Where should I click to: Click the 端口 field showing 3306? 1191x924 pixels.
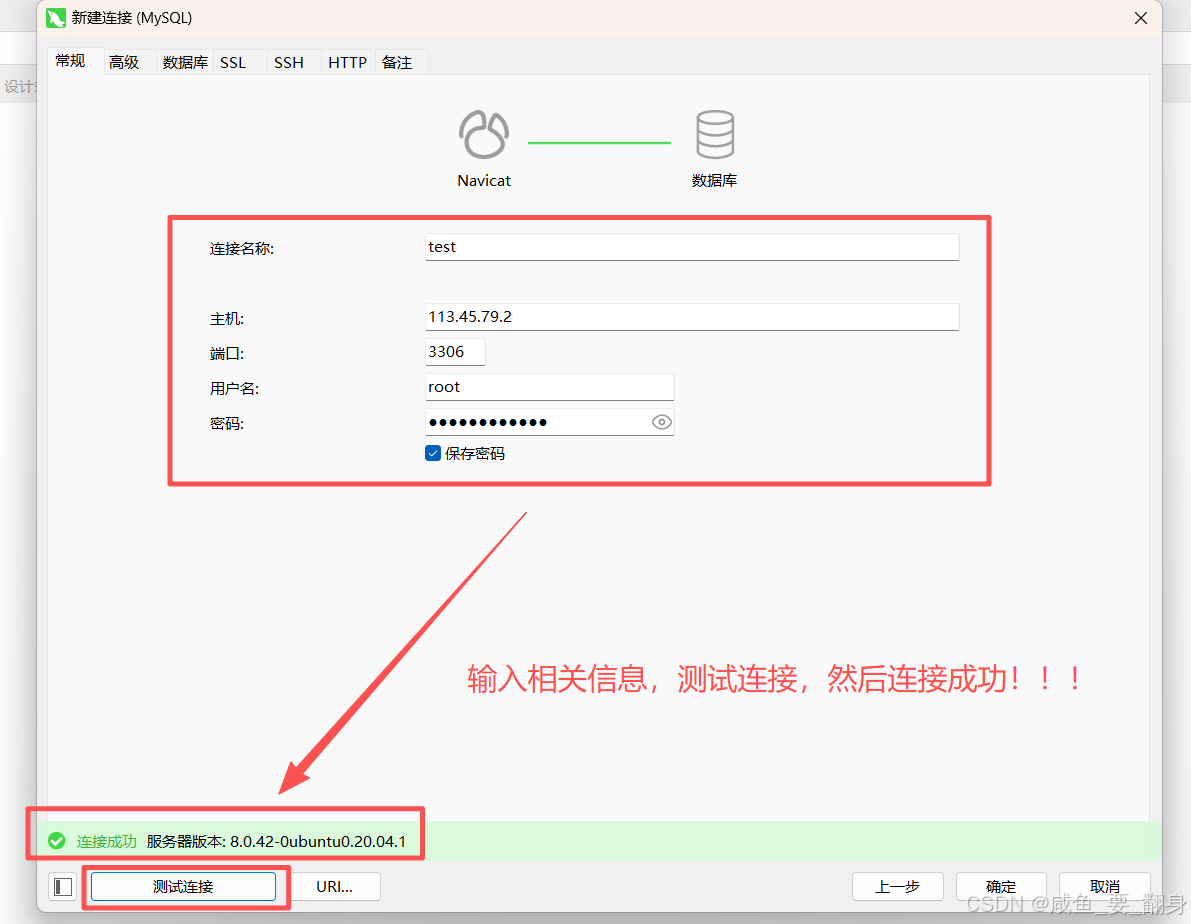(455, 352)
